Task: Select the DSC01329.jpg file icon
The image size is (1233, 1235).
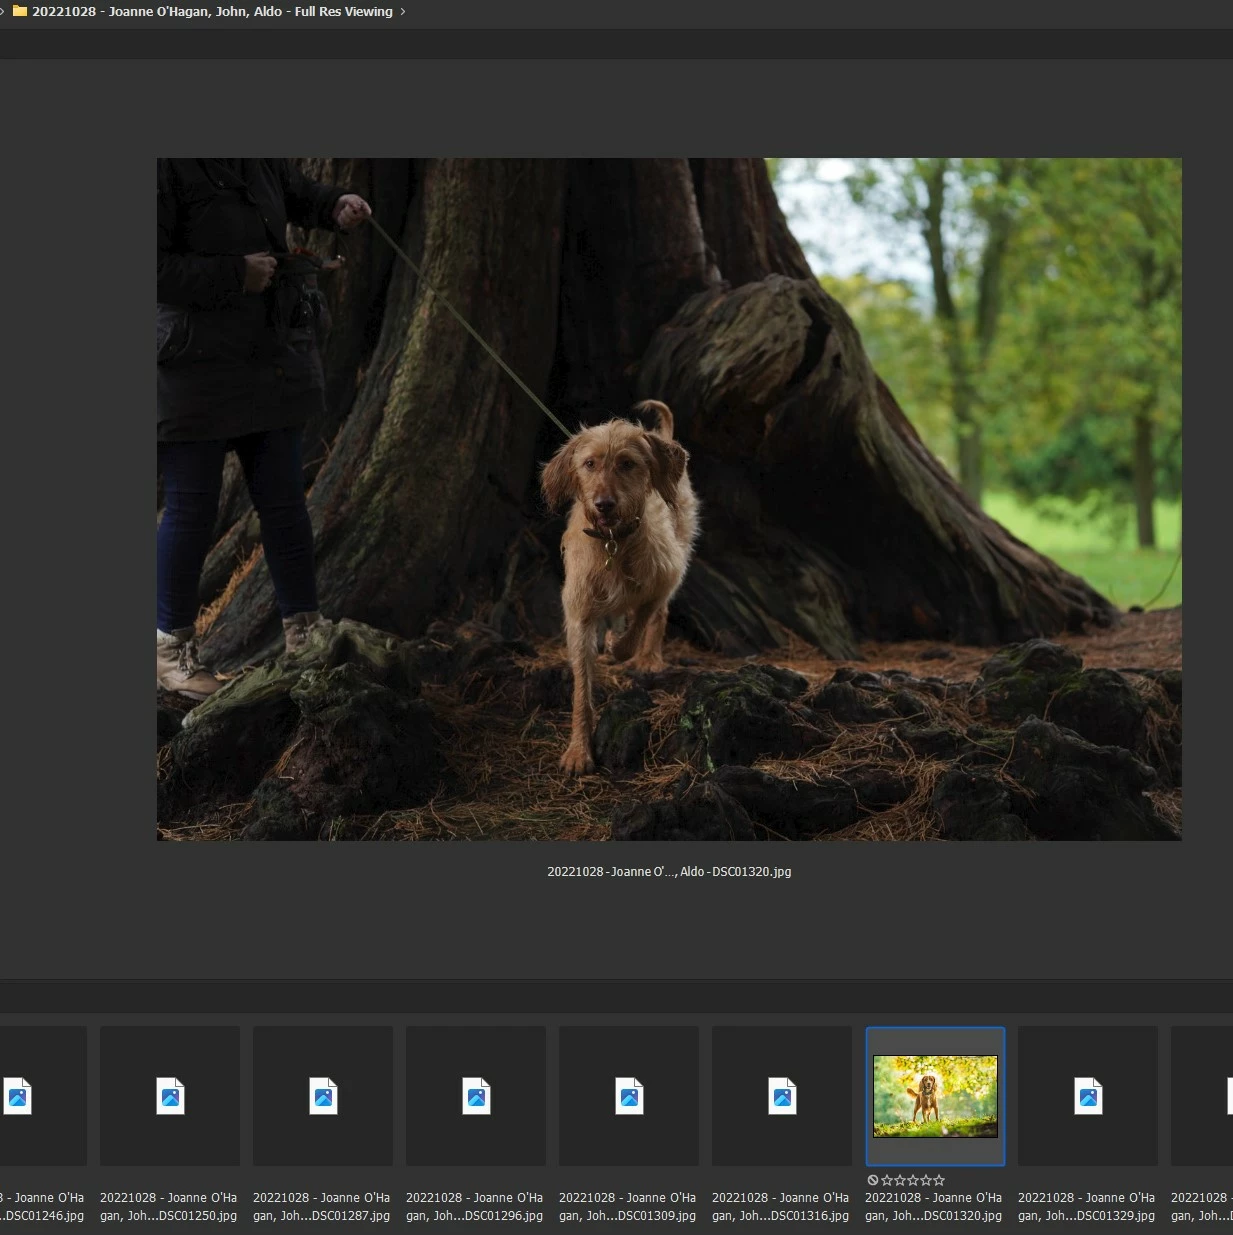Action: tap(1088, 1096)
